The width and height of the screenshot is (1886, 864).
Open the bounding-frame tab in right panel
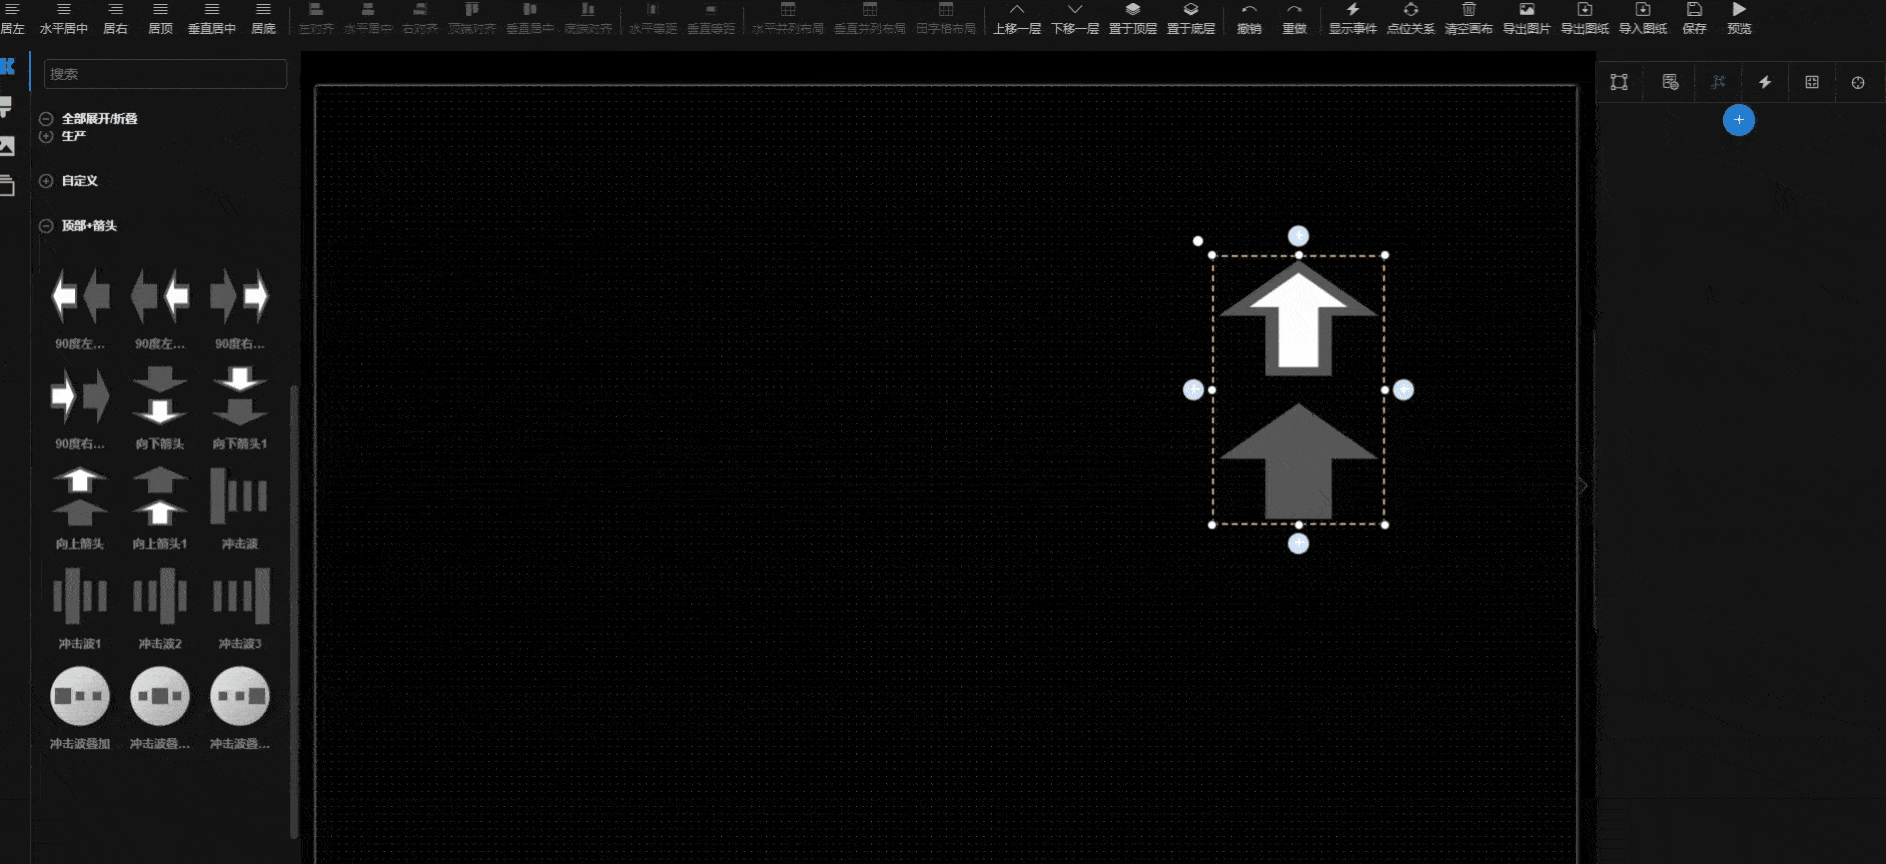coord(1619,82)
